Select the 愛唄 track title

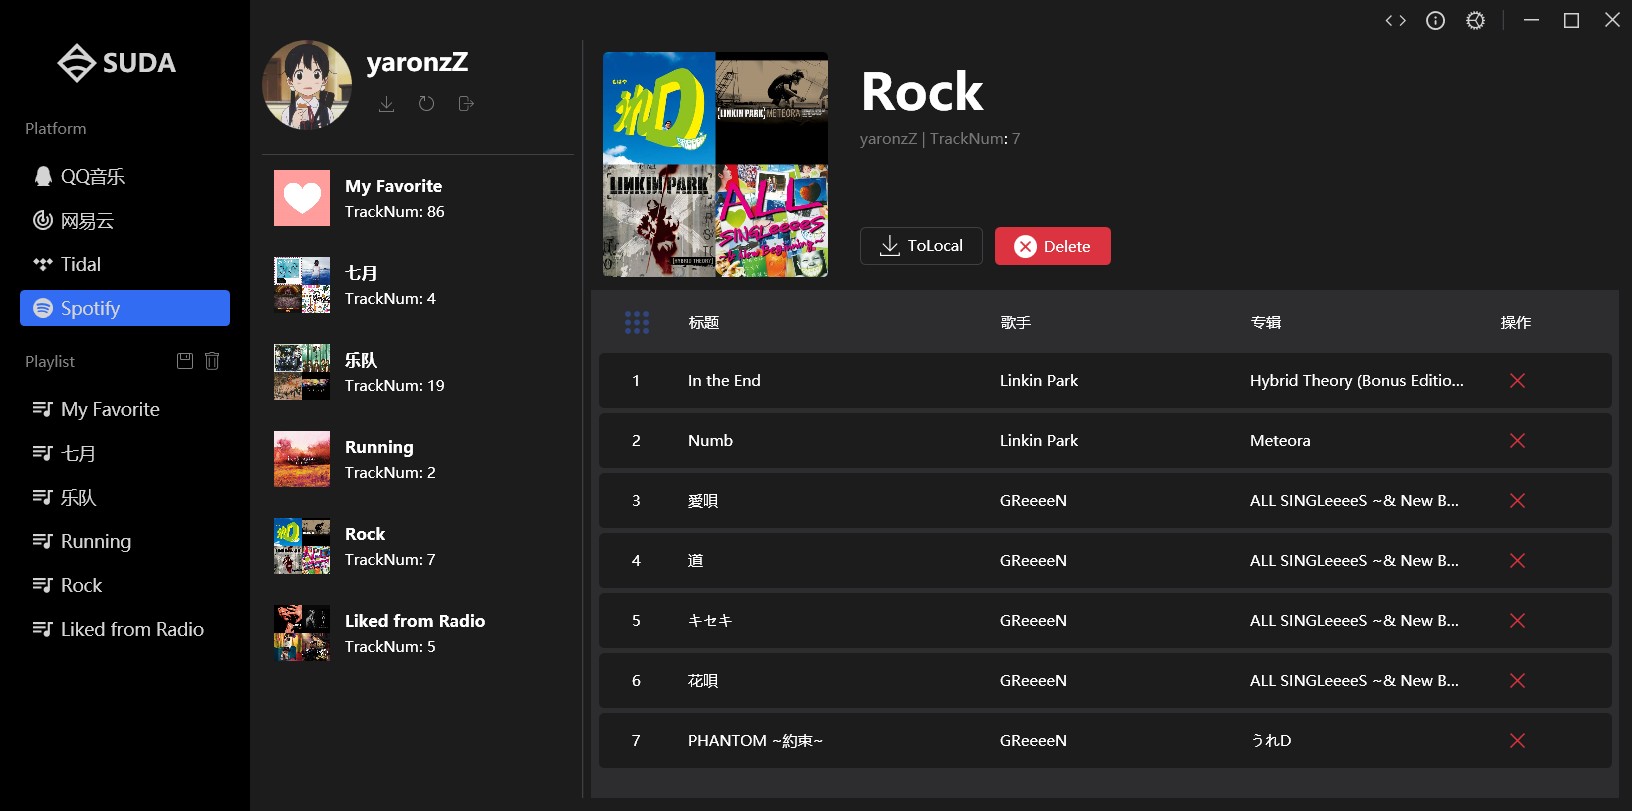click(x=703, y=500)
